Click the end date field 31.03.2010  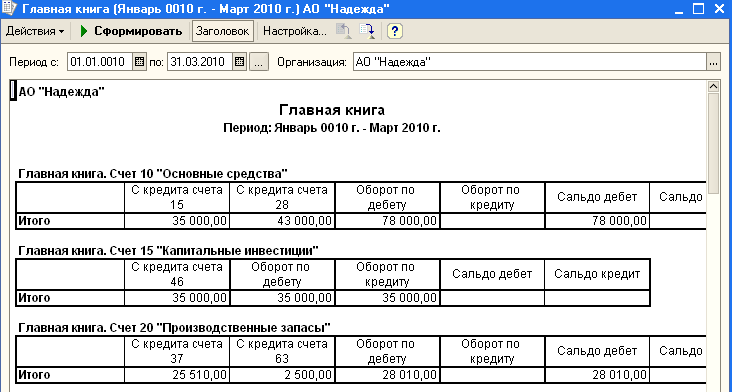point(200,62)
